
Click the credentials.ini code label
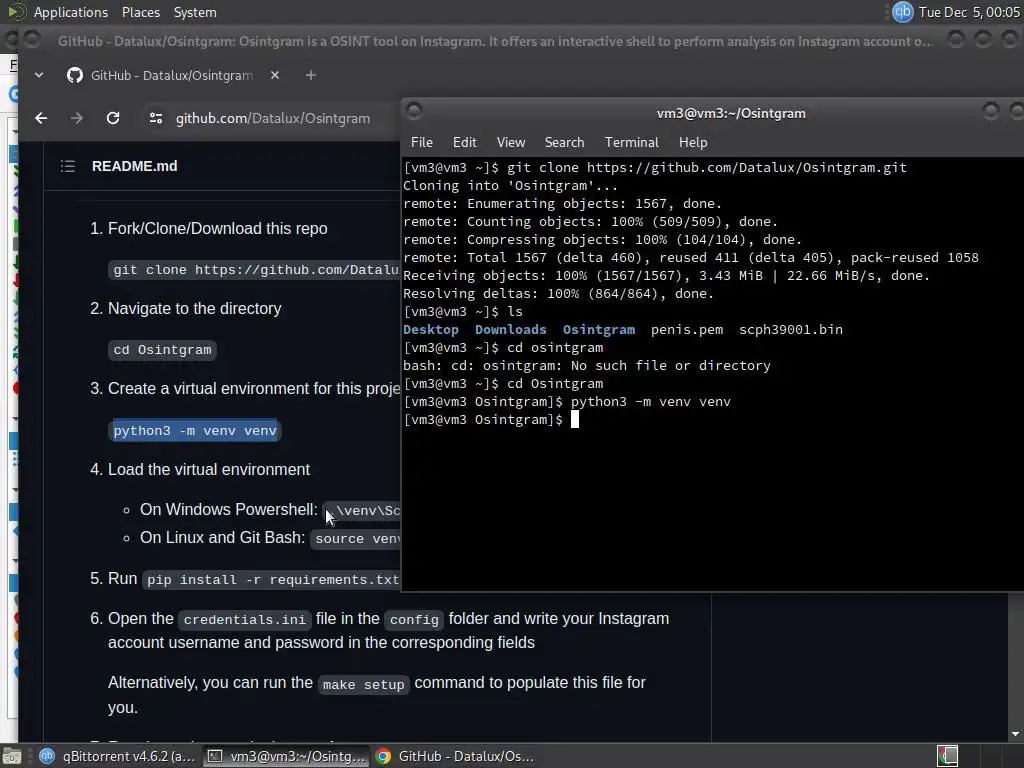pos(244,620)
